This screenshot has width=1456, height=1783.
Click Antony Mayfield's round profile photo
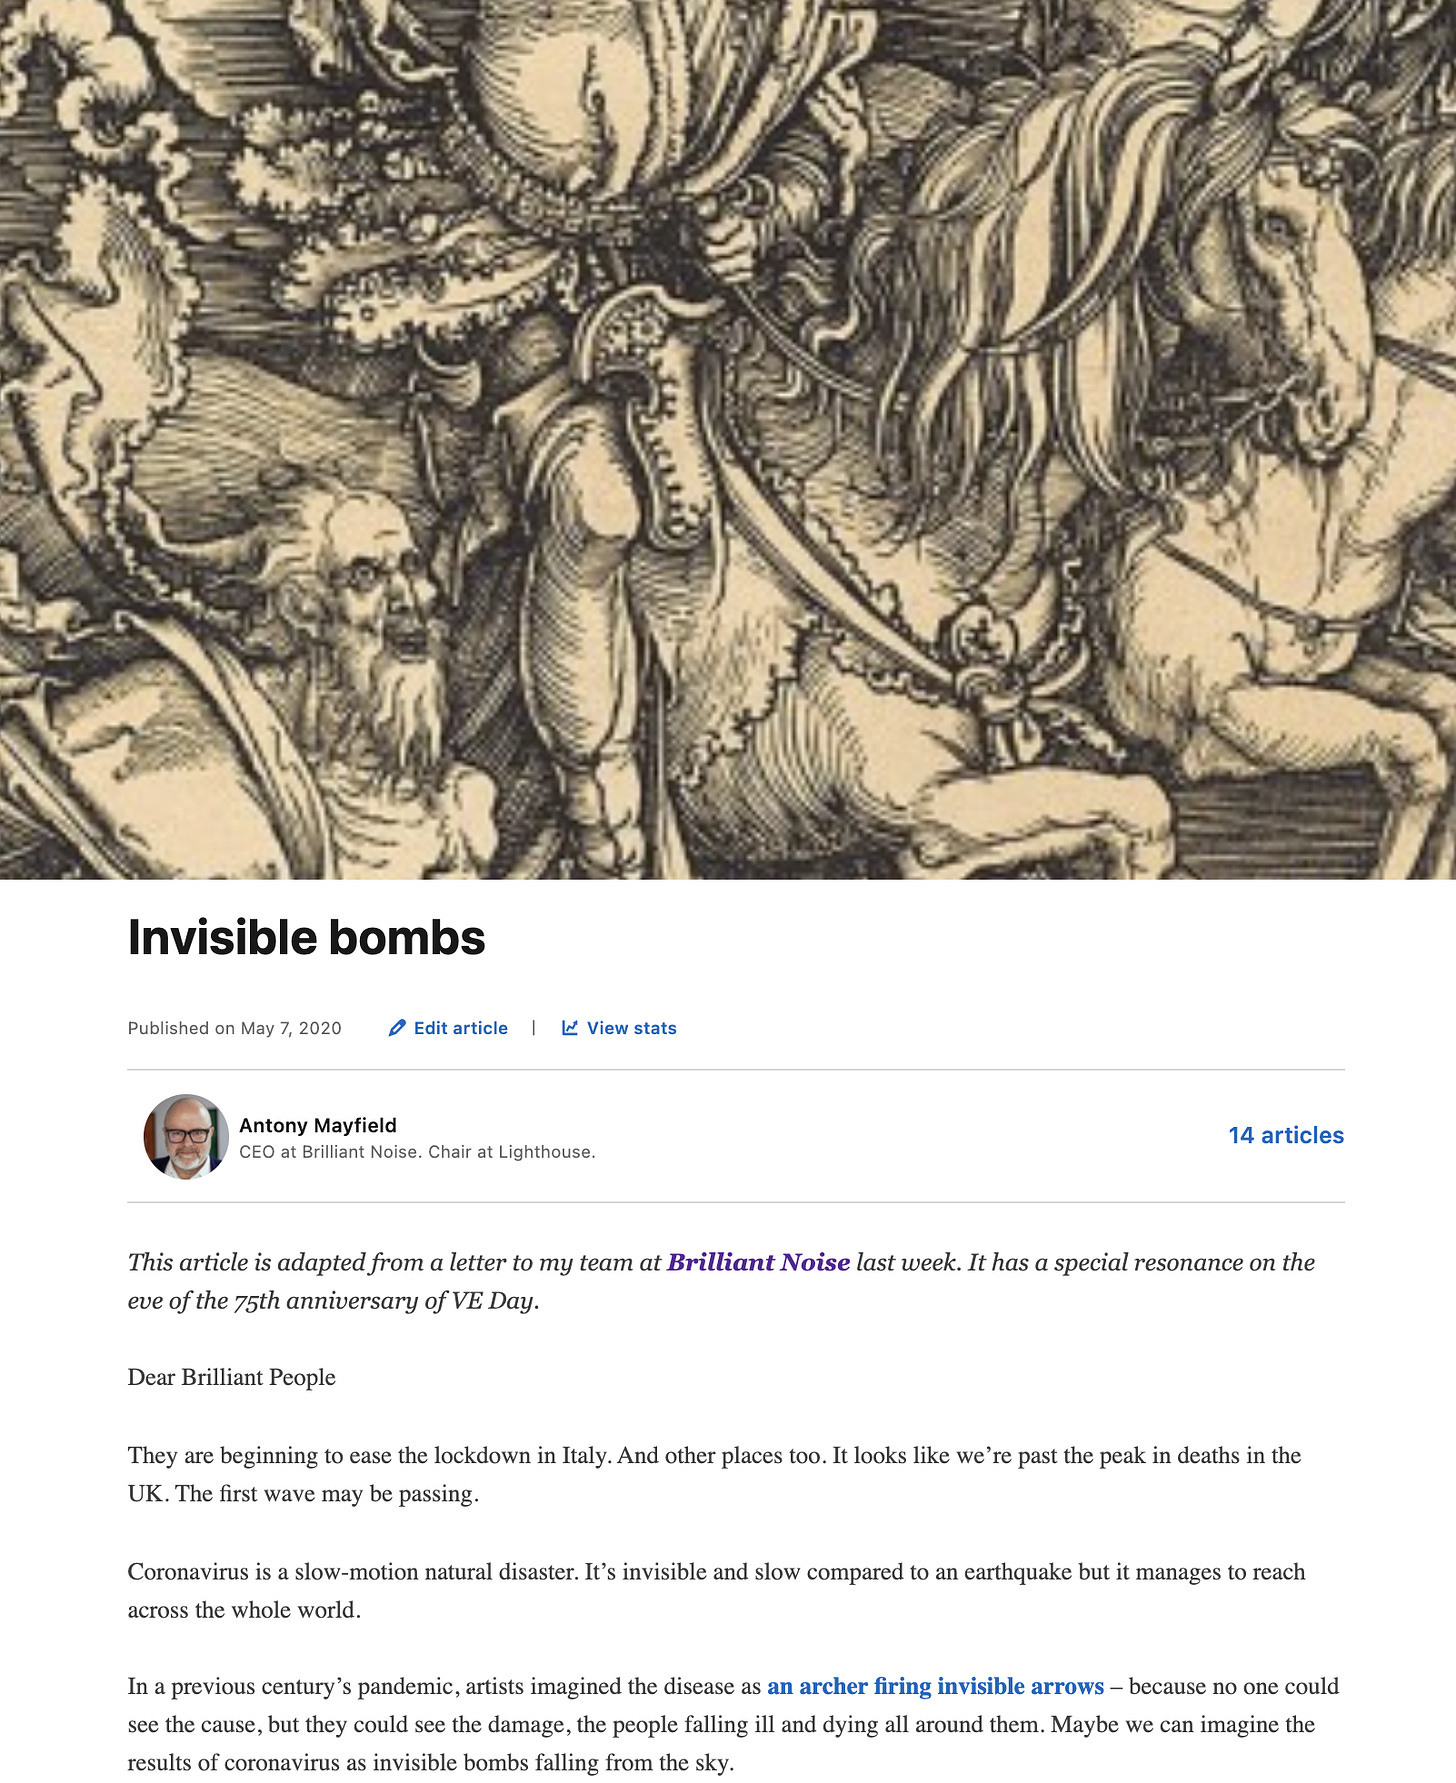[x=186, y=1136]
